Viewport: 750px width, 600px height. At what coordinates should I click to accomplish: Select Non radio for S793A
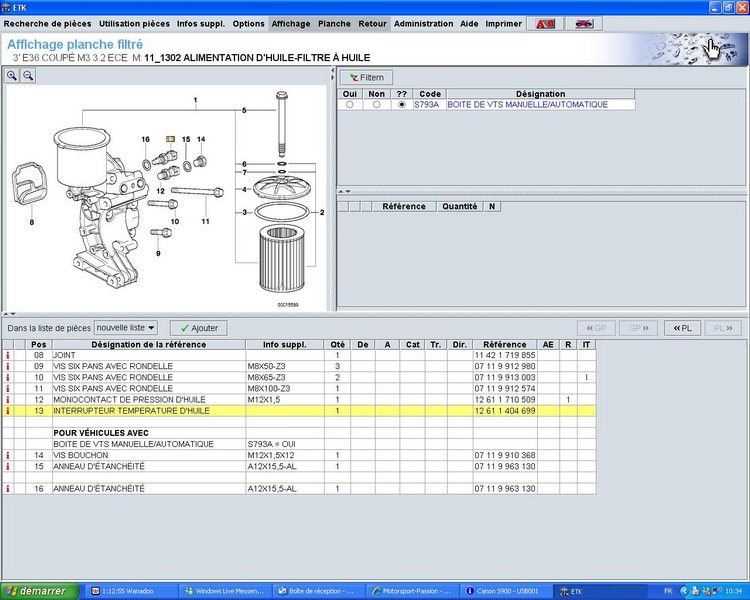point(376,104)
